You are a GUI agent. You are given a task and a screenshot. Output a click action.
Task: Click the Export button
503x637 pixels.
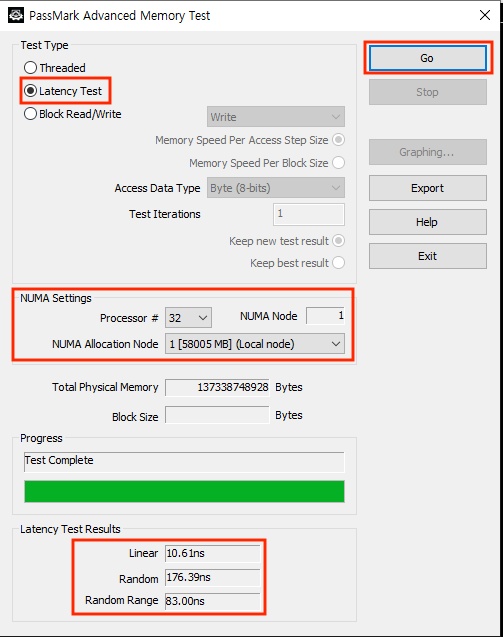428,188
